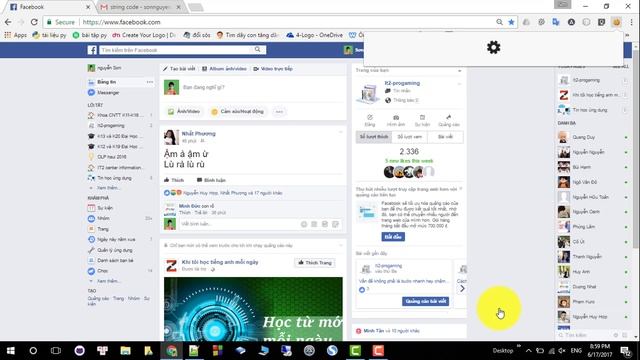Click the Facebook search magnifier button

[x=258, y=49]
